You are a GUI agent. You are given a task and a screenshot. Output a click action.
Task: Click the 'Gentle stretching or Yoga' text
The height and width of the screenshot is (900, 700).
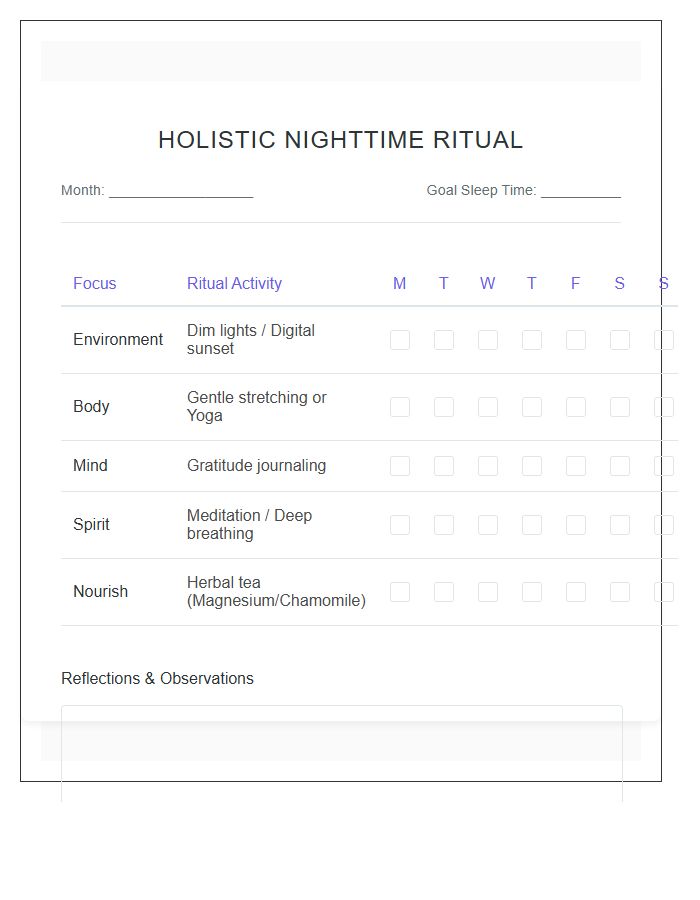256,406
